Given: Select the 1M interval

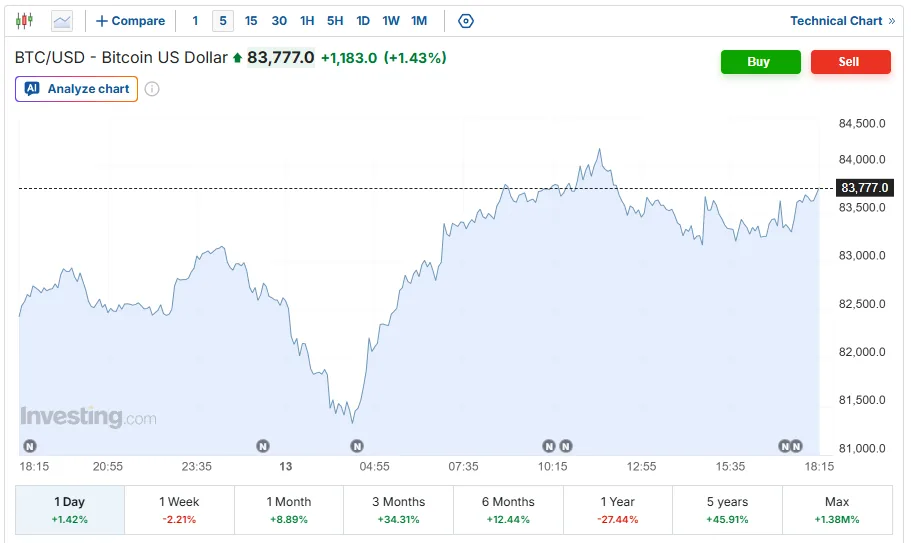Looking at the screenshot, I should [x=419, y=21].
